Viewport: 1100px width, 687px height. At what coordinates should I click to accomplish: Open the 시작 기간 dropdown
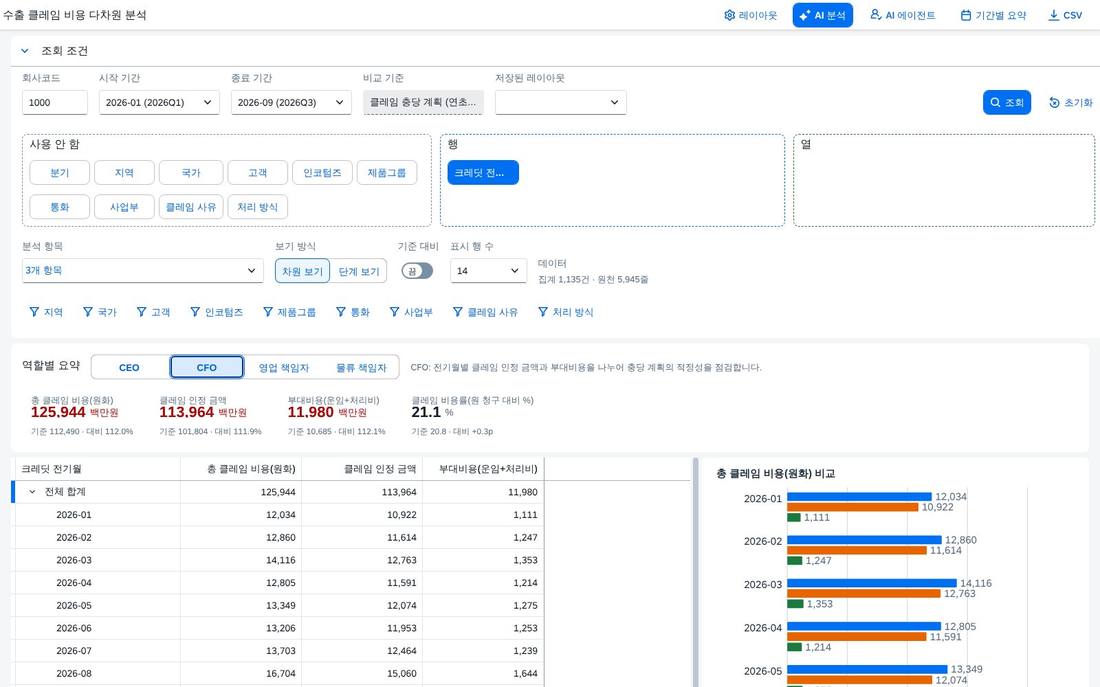(159, 102)
